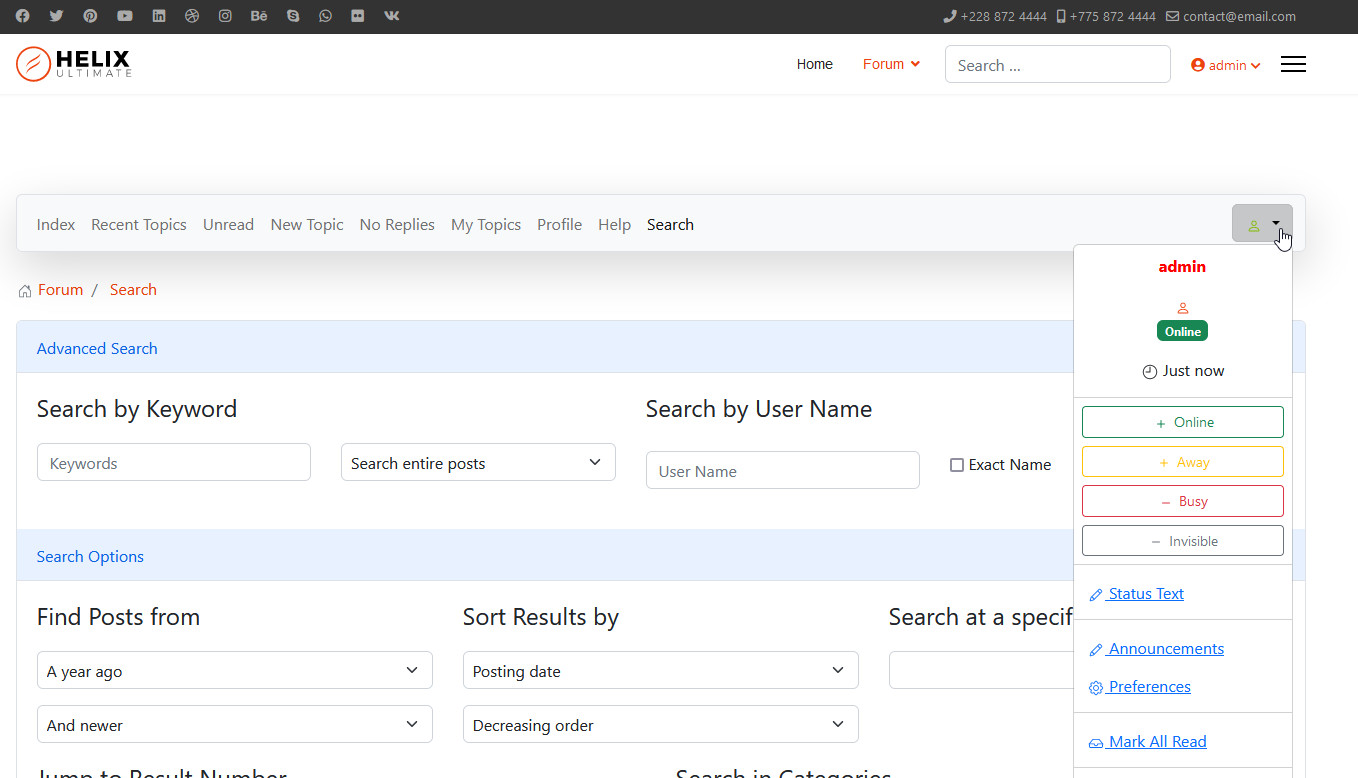Tick the Exact Name checkbox

click(x=957, y=465)
